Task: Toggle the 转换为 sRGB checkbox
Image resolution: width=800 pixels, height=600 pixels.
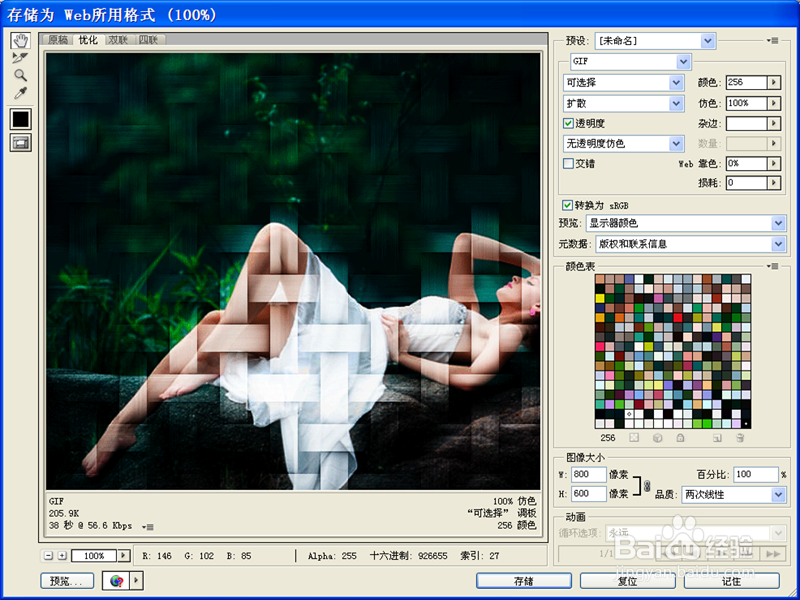Action: point(567,205)
